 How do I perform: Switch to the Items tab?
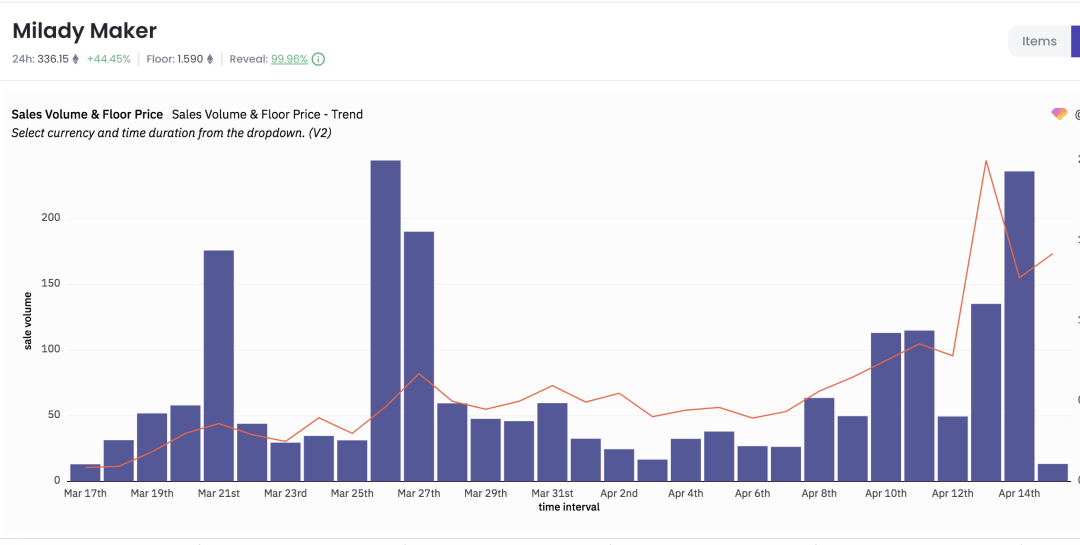(1039, 41)
